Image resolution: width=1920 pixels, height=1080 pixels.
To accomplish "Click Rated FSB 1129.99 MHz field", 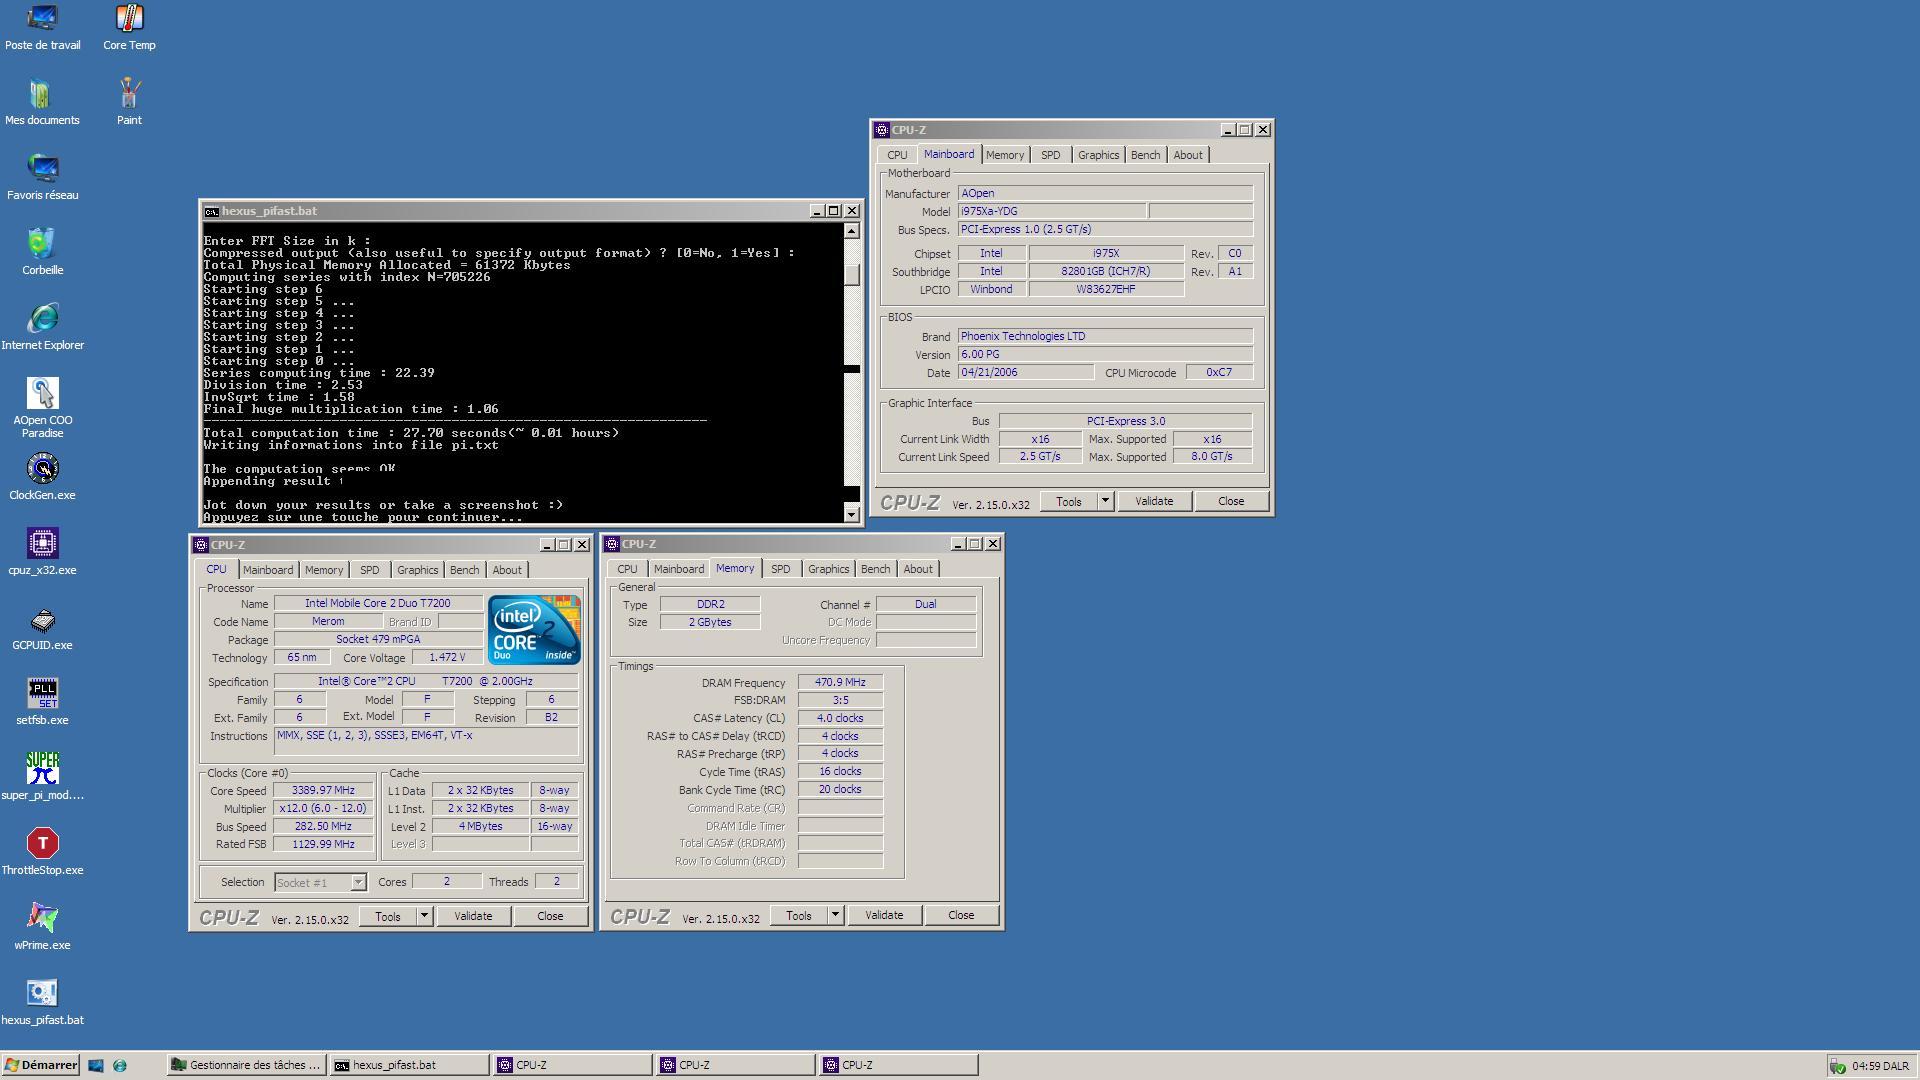I will click(x=323, y=845).
